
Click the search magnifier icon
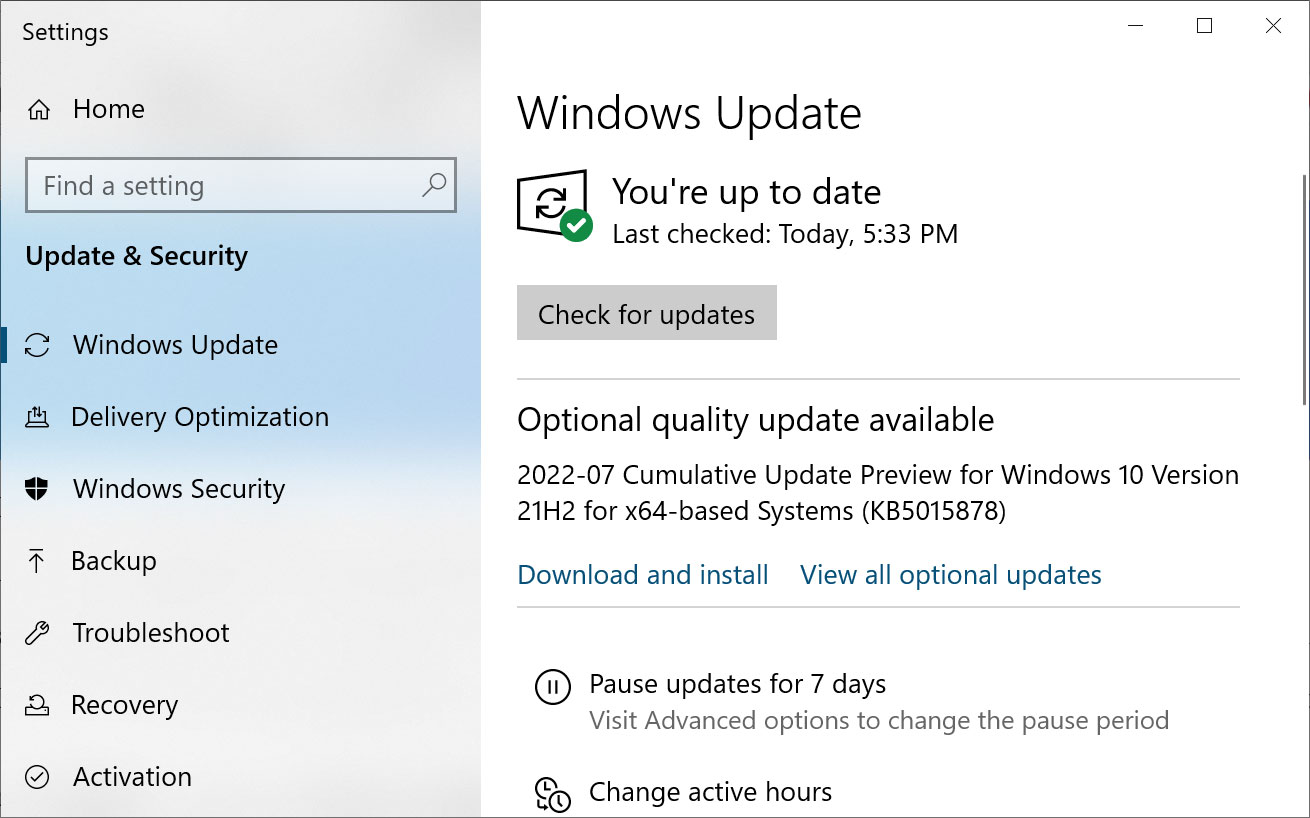[434, 185]
